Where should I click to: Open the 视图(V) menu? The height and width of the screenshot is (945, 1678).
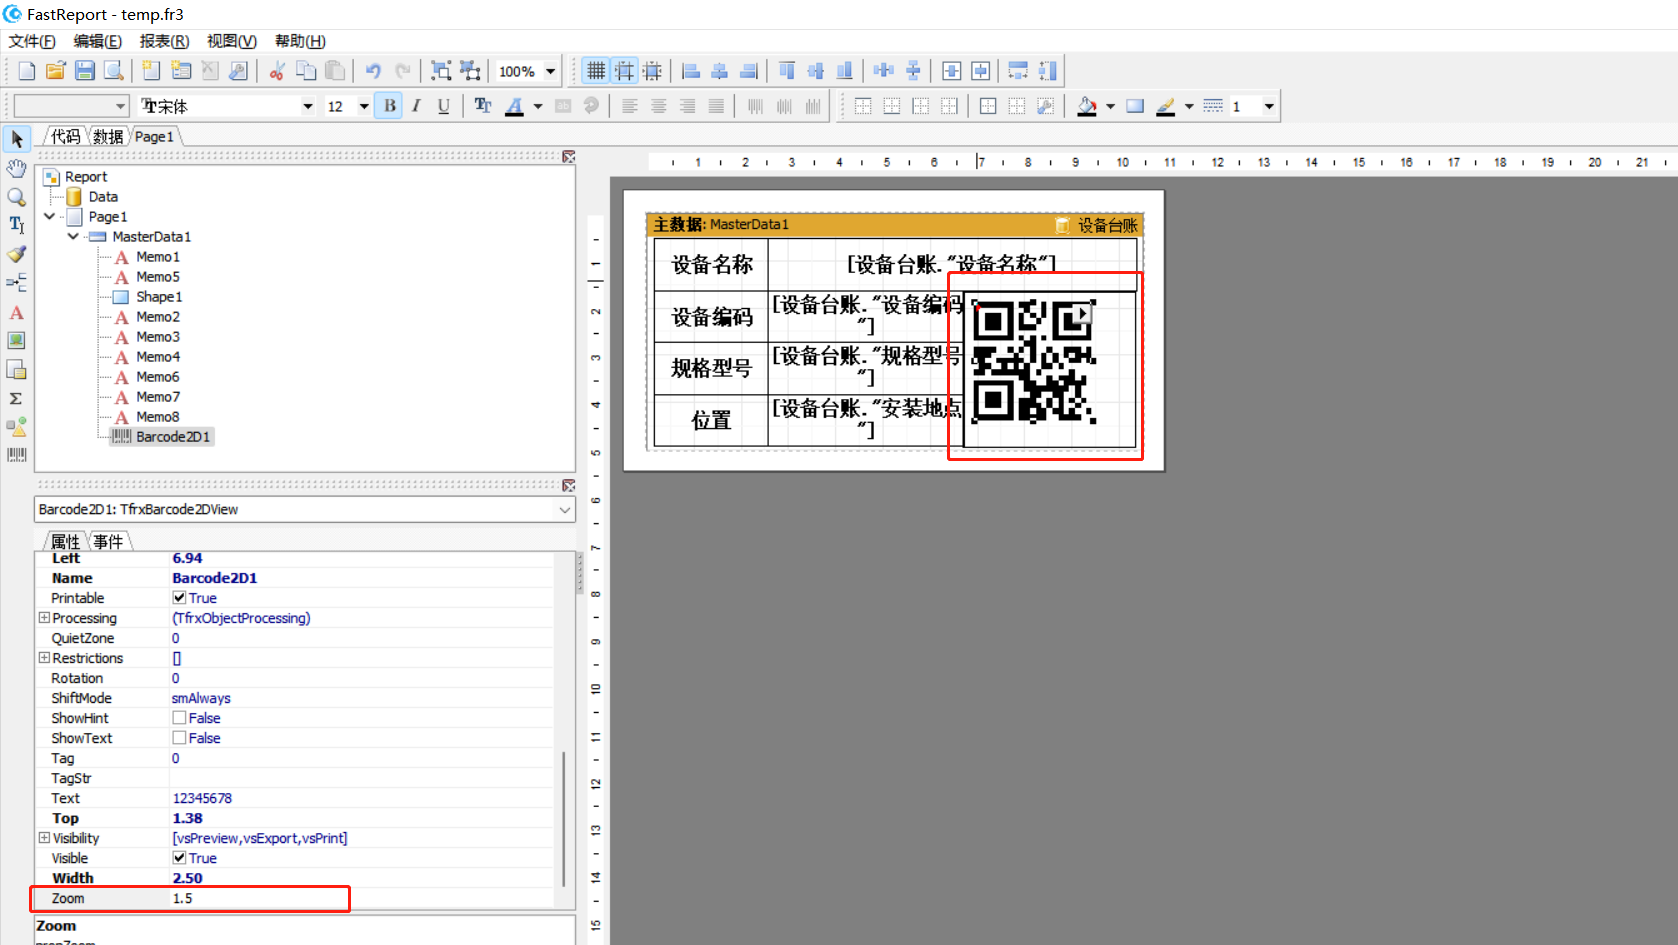[232, 41]
